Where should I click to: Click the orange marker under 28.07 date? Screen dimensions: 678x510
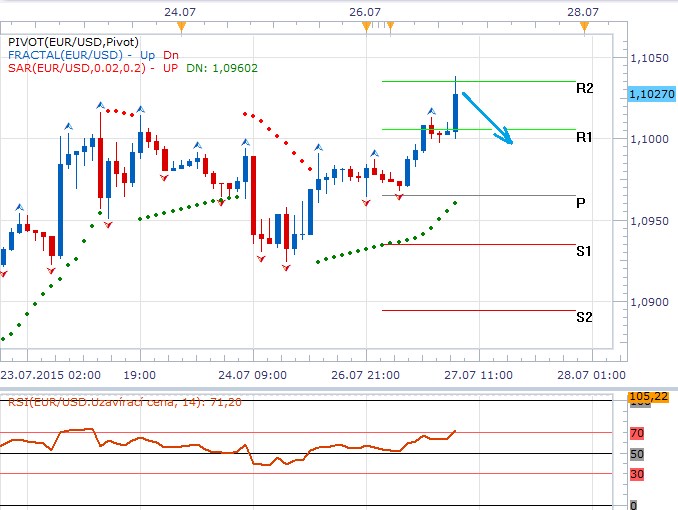click(584, 29)
